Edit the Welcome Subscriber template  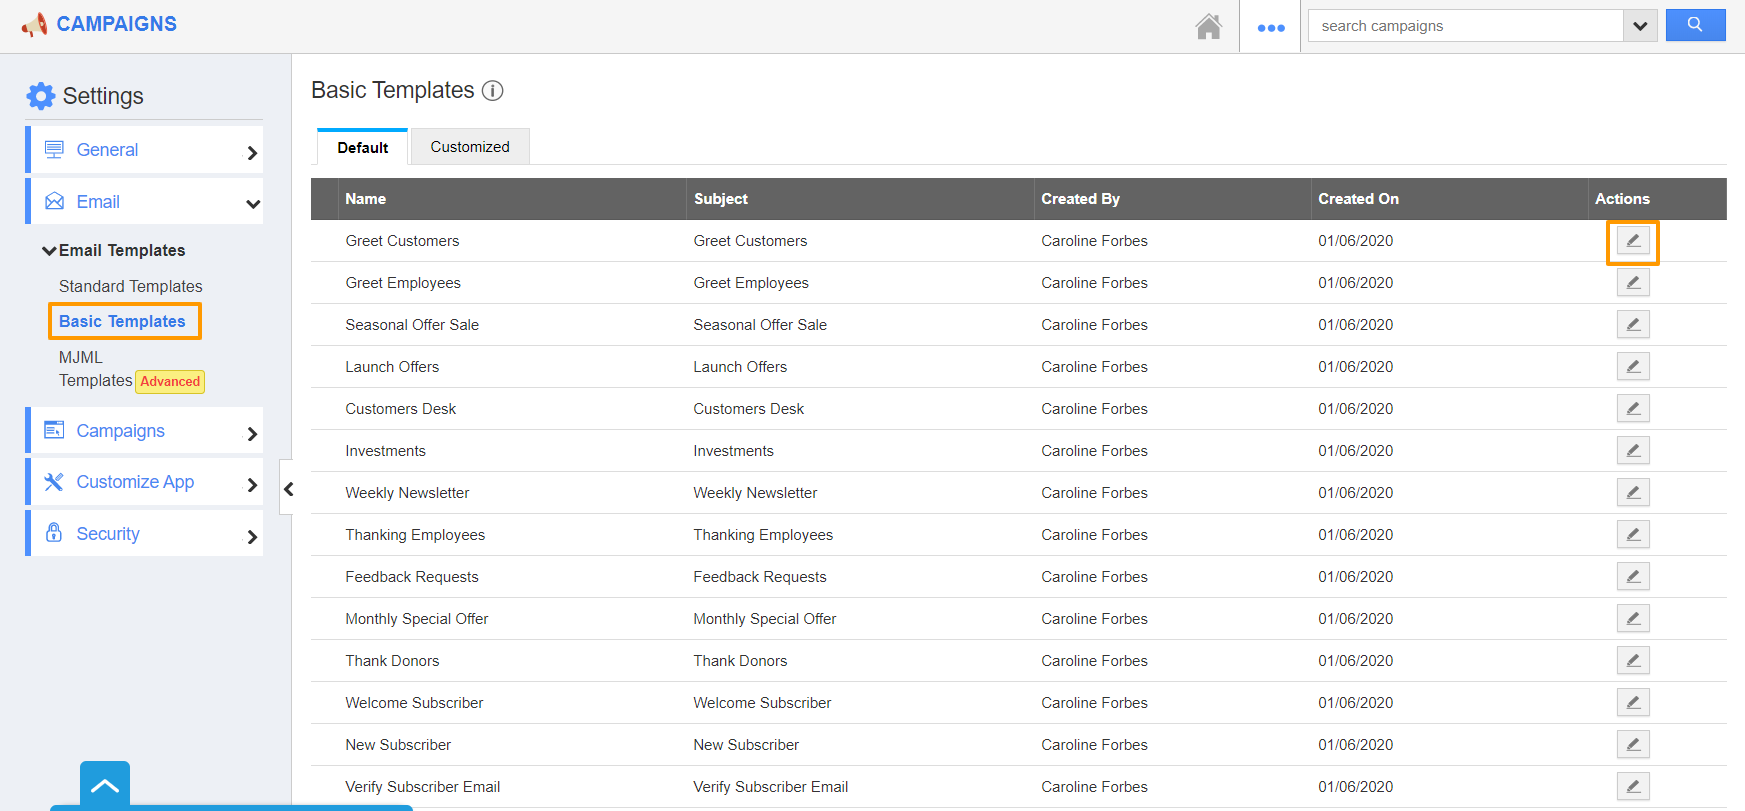(1632, 703)
